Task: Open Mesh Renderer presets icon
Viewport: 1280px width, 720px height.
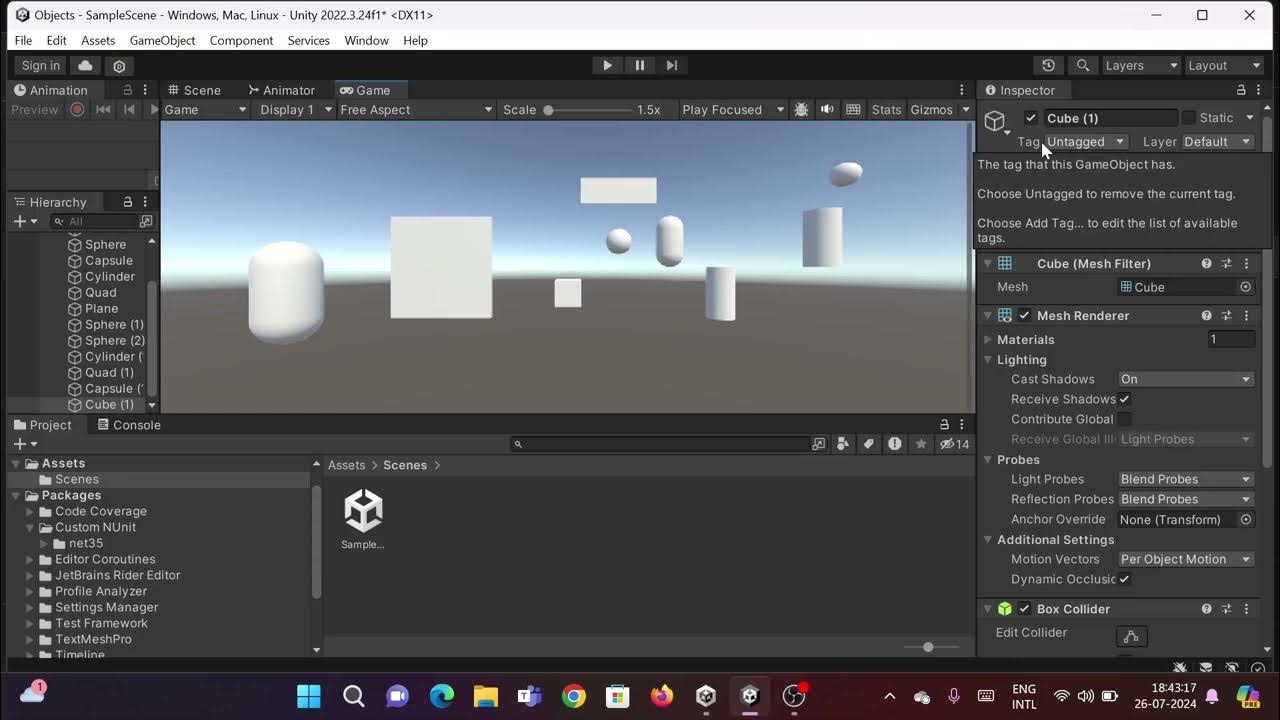Action: (x=1227, y=315)
